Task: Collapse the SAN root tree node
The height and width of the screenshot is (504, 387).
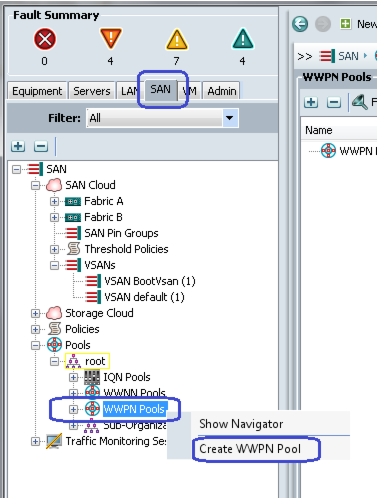Action: 16,169
